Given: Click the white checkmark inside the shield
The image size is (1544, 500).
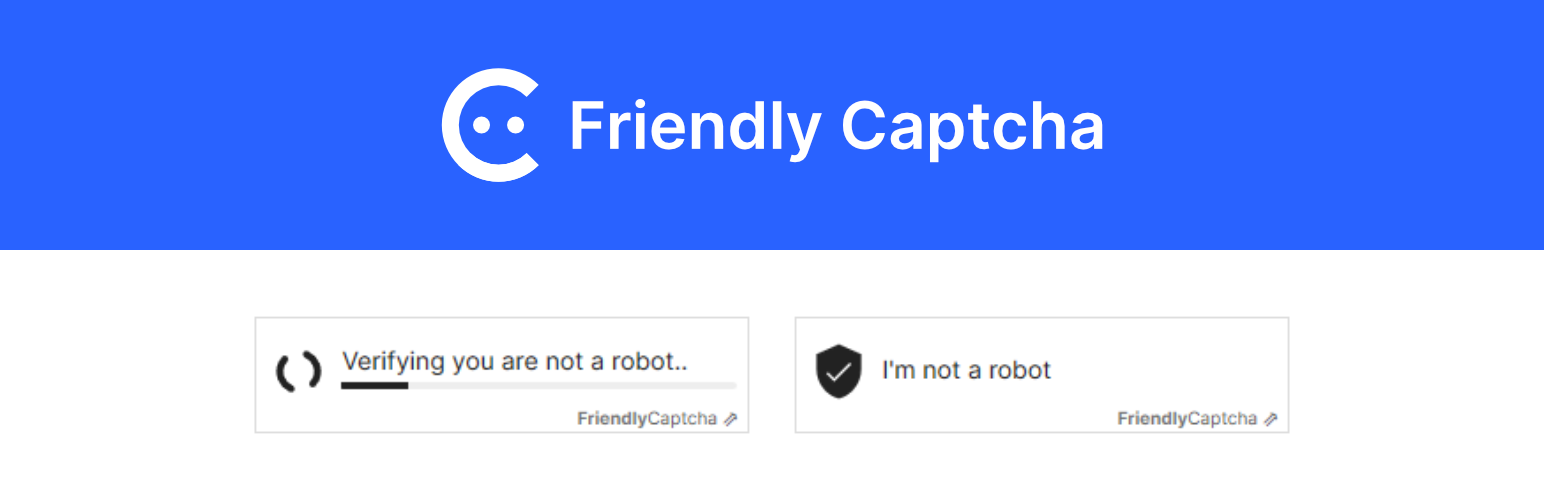Looking at the screenshot, I should pos(839,371).
